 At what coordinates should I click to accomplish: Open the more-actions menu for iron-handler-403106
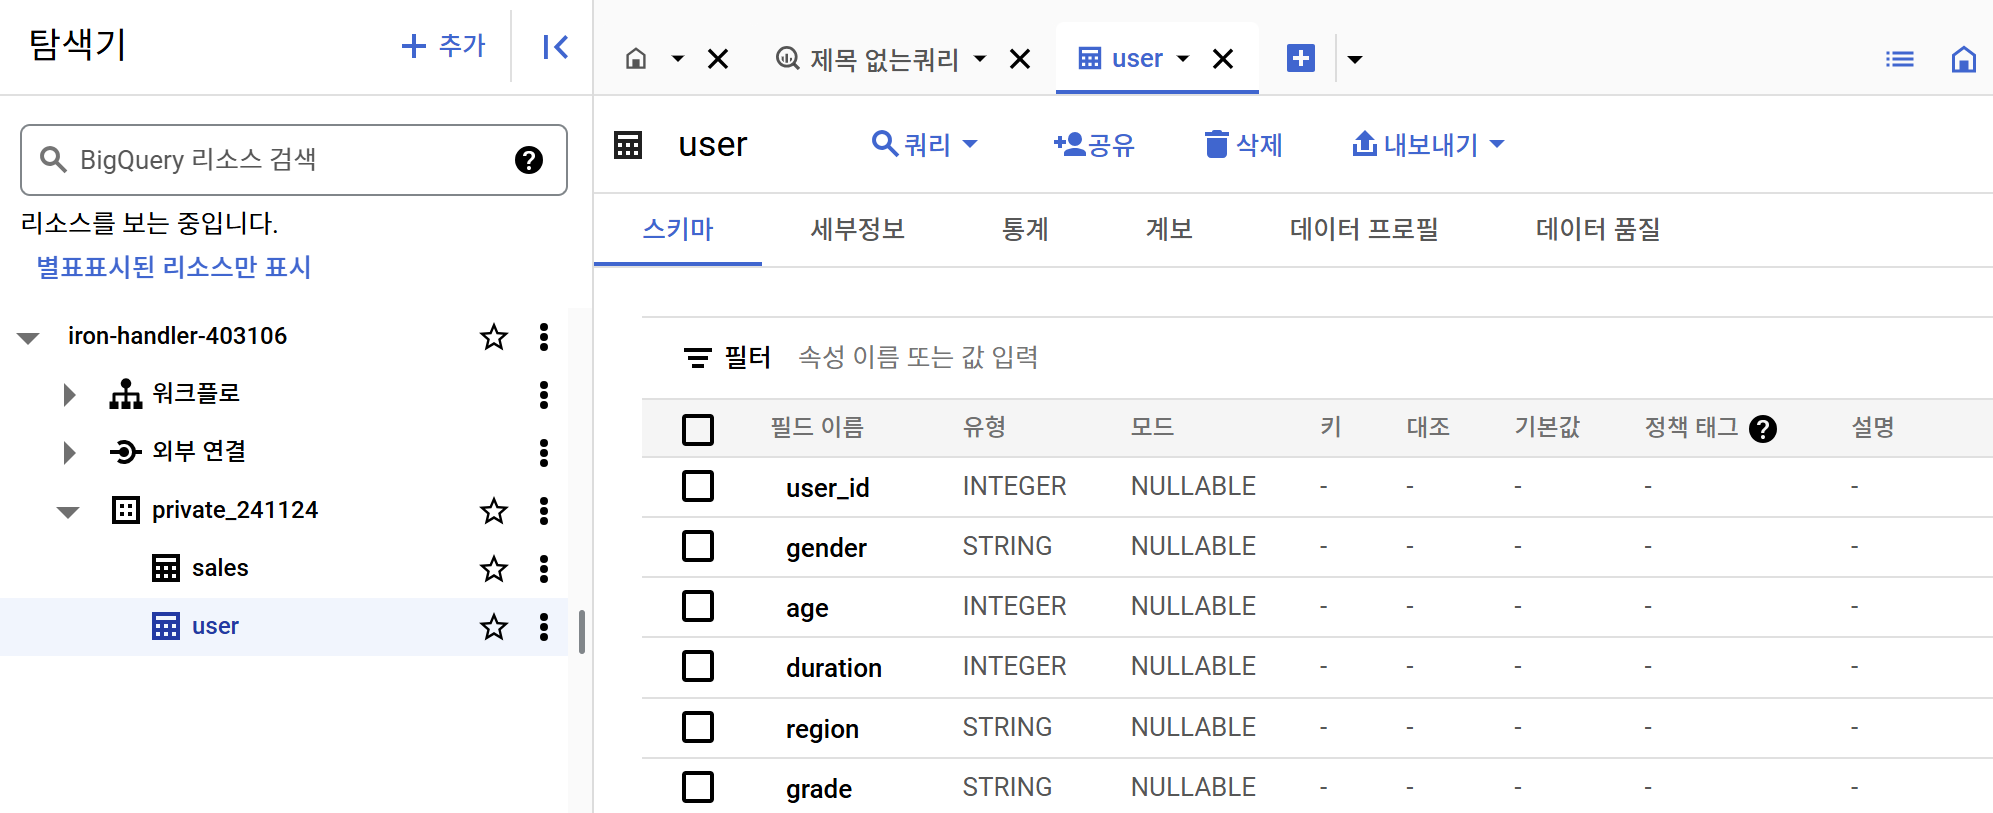[544, 337]
